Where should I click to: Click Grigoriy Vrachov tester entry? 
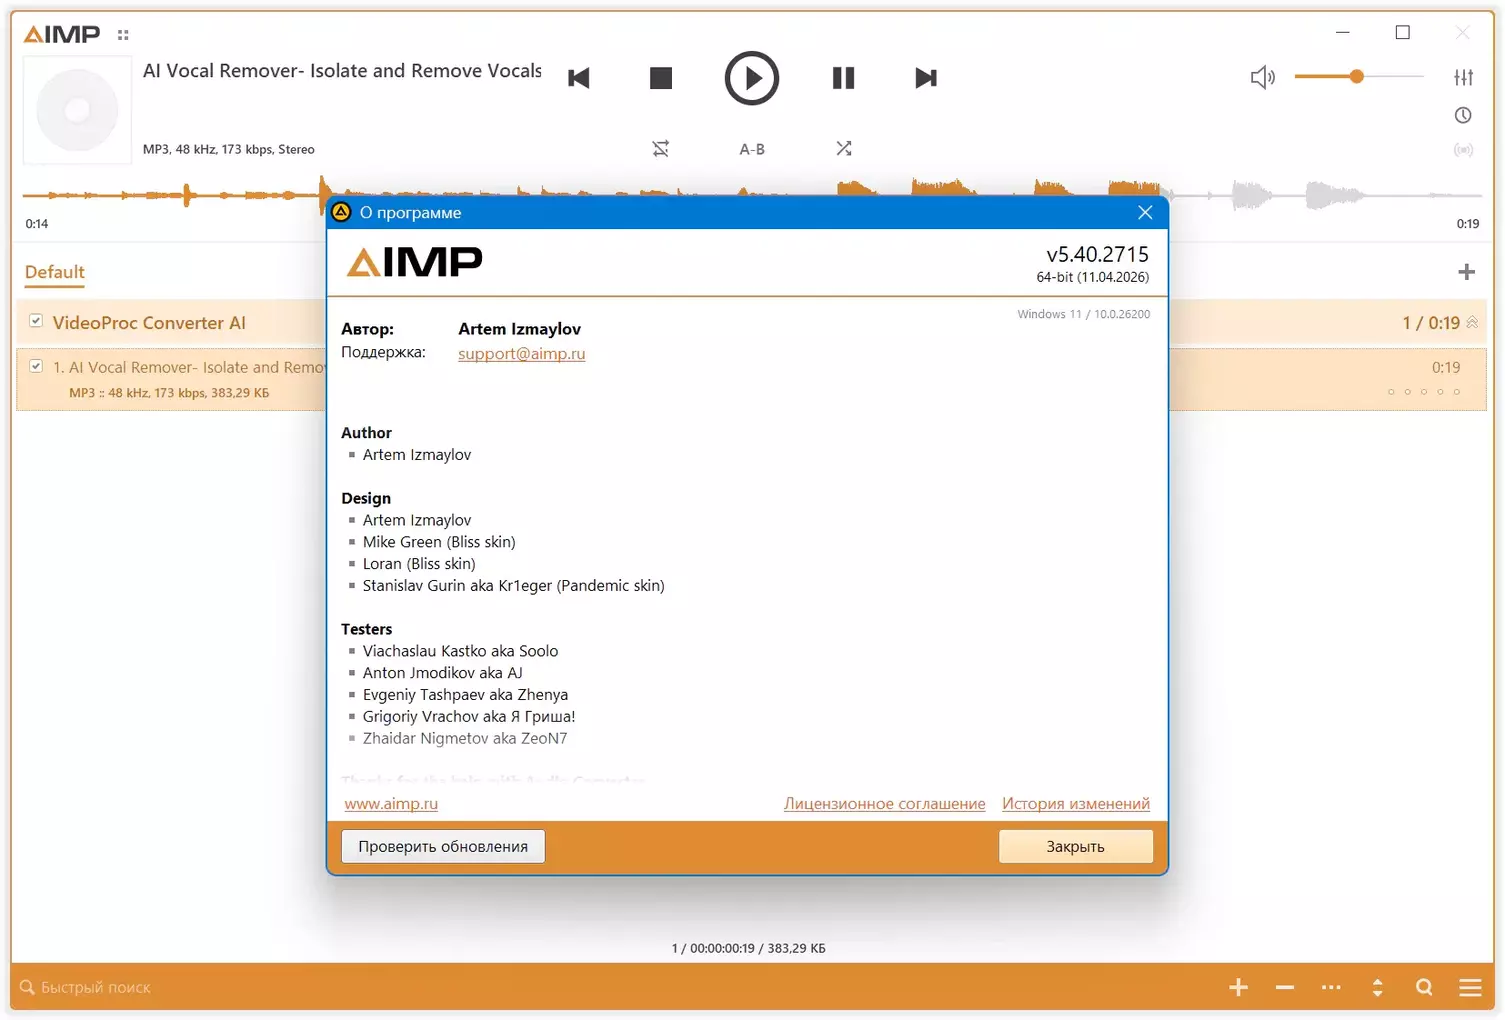tap(469, 717)
